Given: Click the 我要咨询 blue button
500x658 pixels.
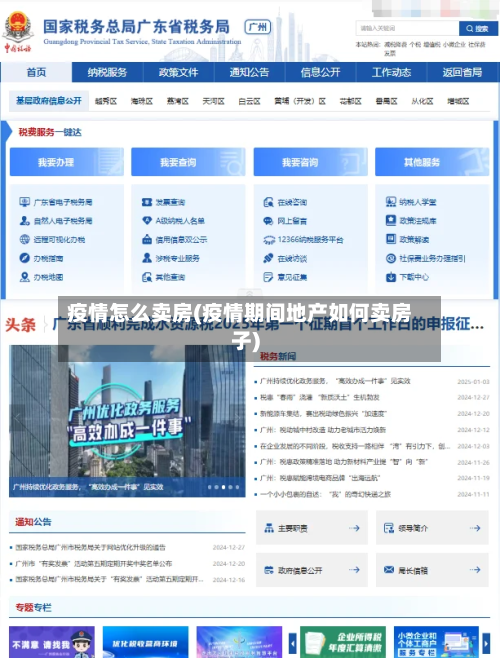Looking at the screenshot, I should click(x=311, y=162).
